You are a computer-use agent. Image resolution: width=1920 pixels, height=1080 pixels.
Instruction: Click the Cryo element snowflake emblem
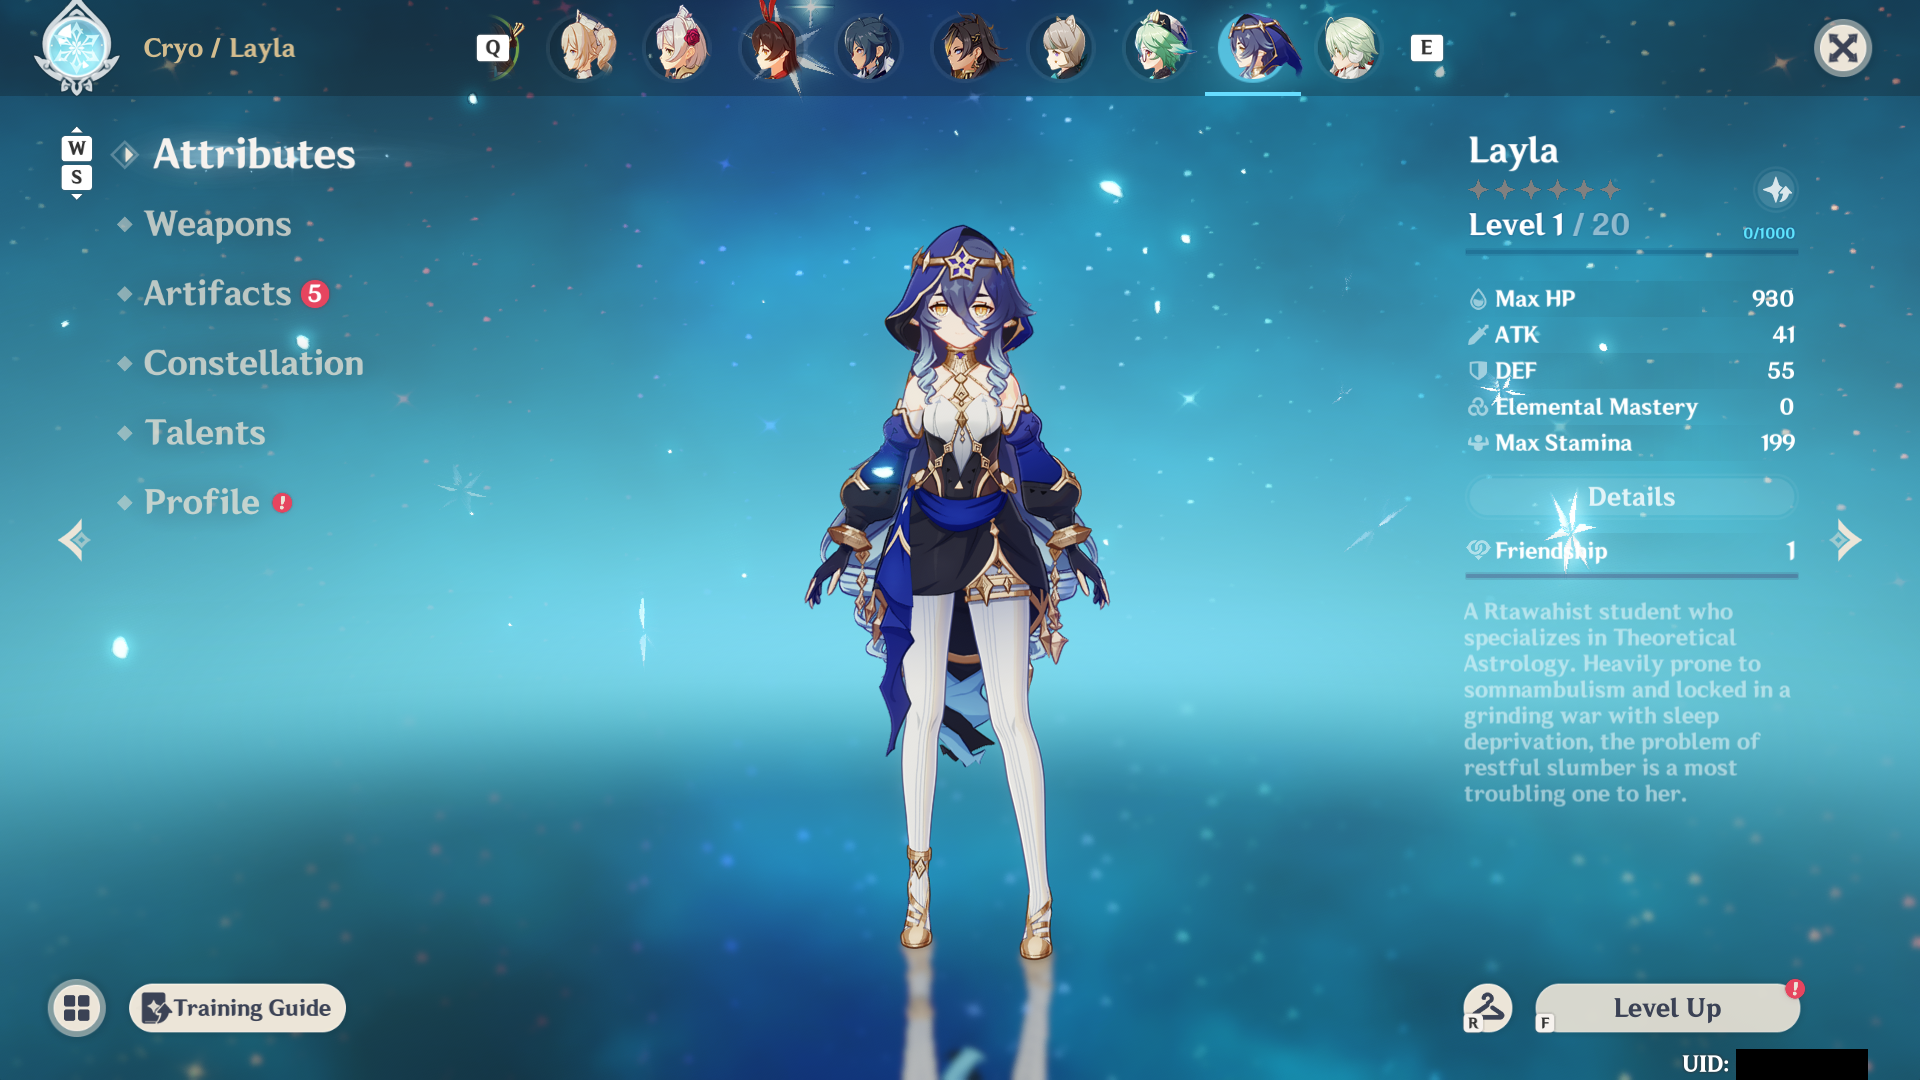pos(76,47)
